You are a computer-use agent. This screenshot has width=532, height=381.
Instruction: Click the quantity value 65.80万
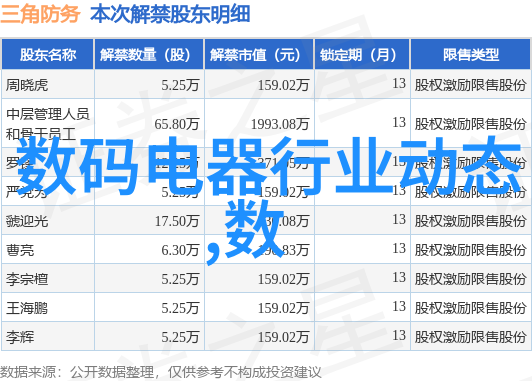point(176,124)
